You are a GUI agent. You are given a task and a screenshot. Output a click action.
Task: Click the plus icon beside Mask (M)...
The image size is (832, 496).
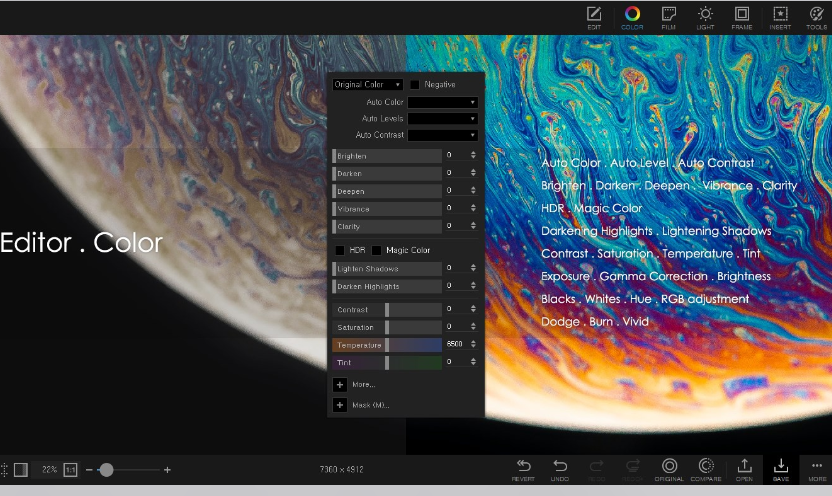[x=340, y=405]
